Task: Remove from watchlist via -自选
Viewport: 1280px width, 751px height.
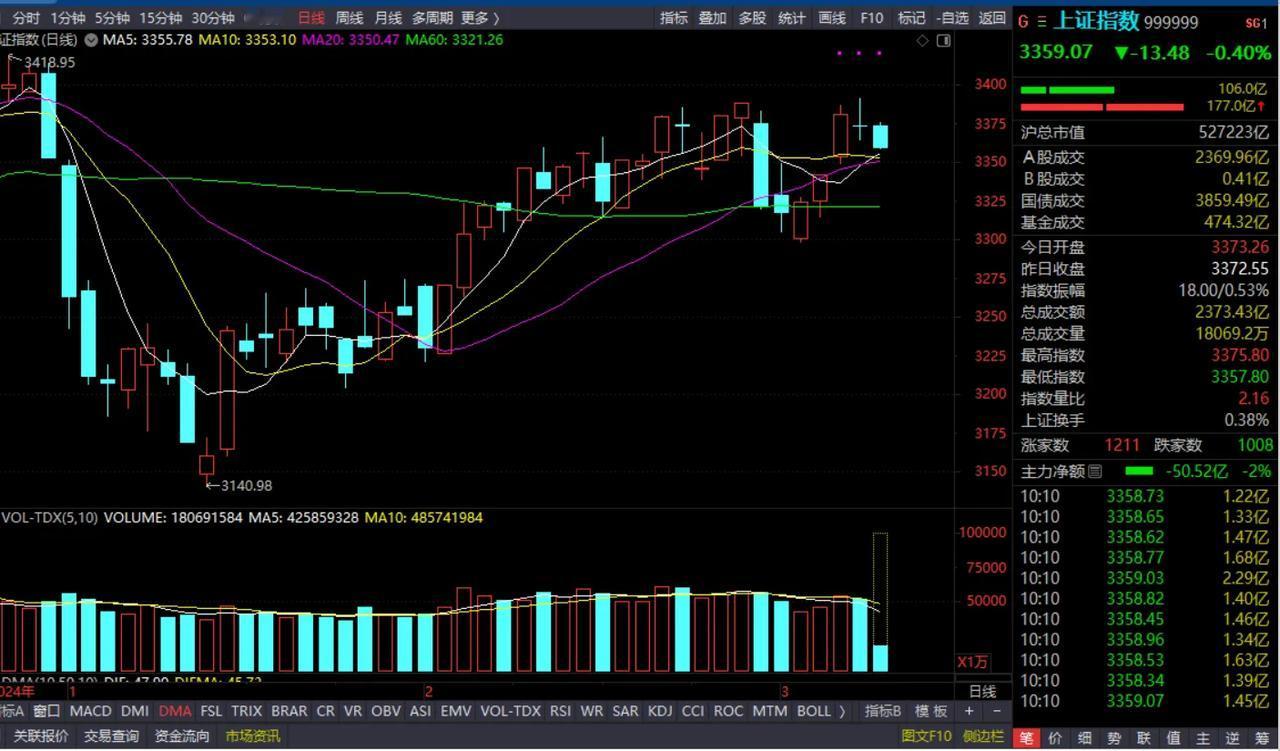Action: pos(952,18)
